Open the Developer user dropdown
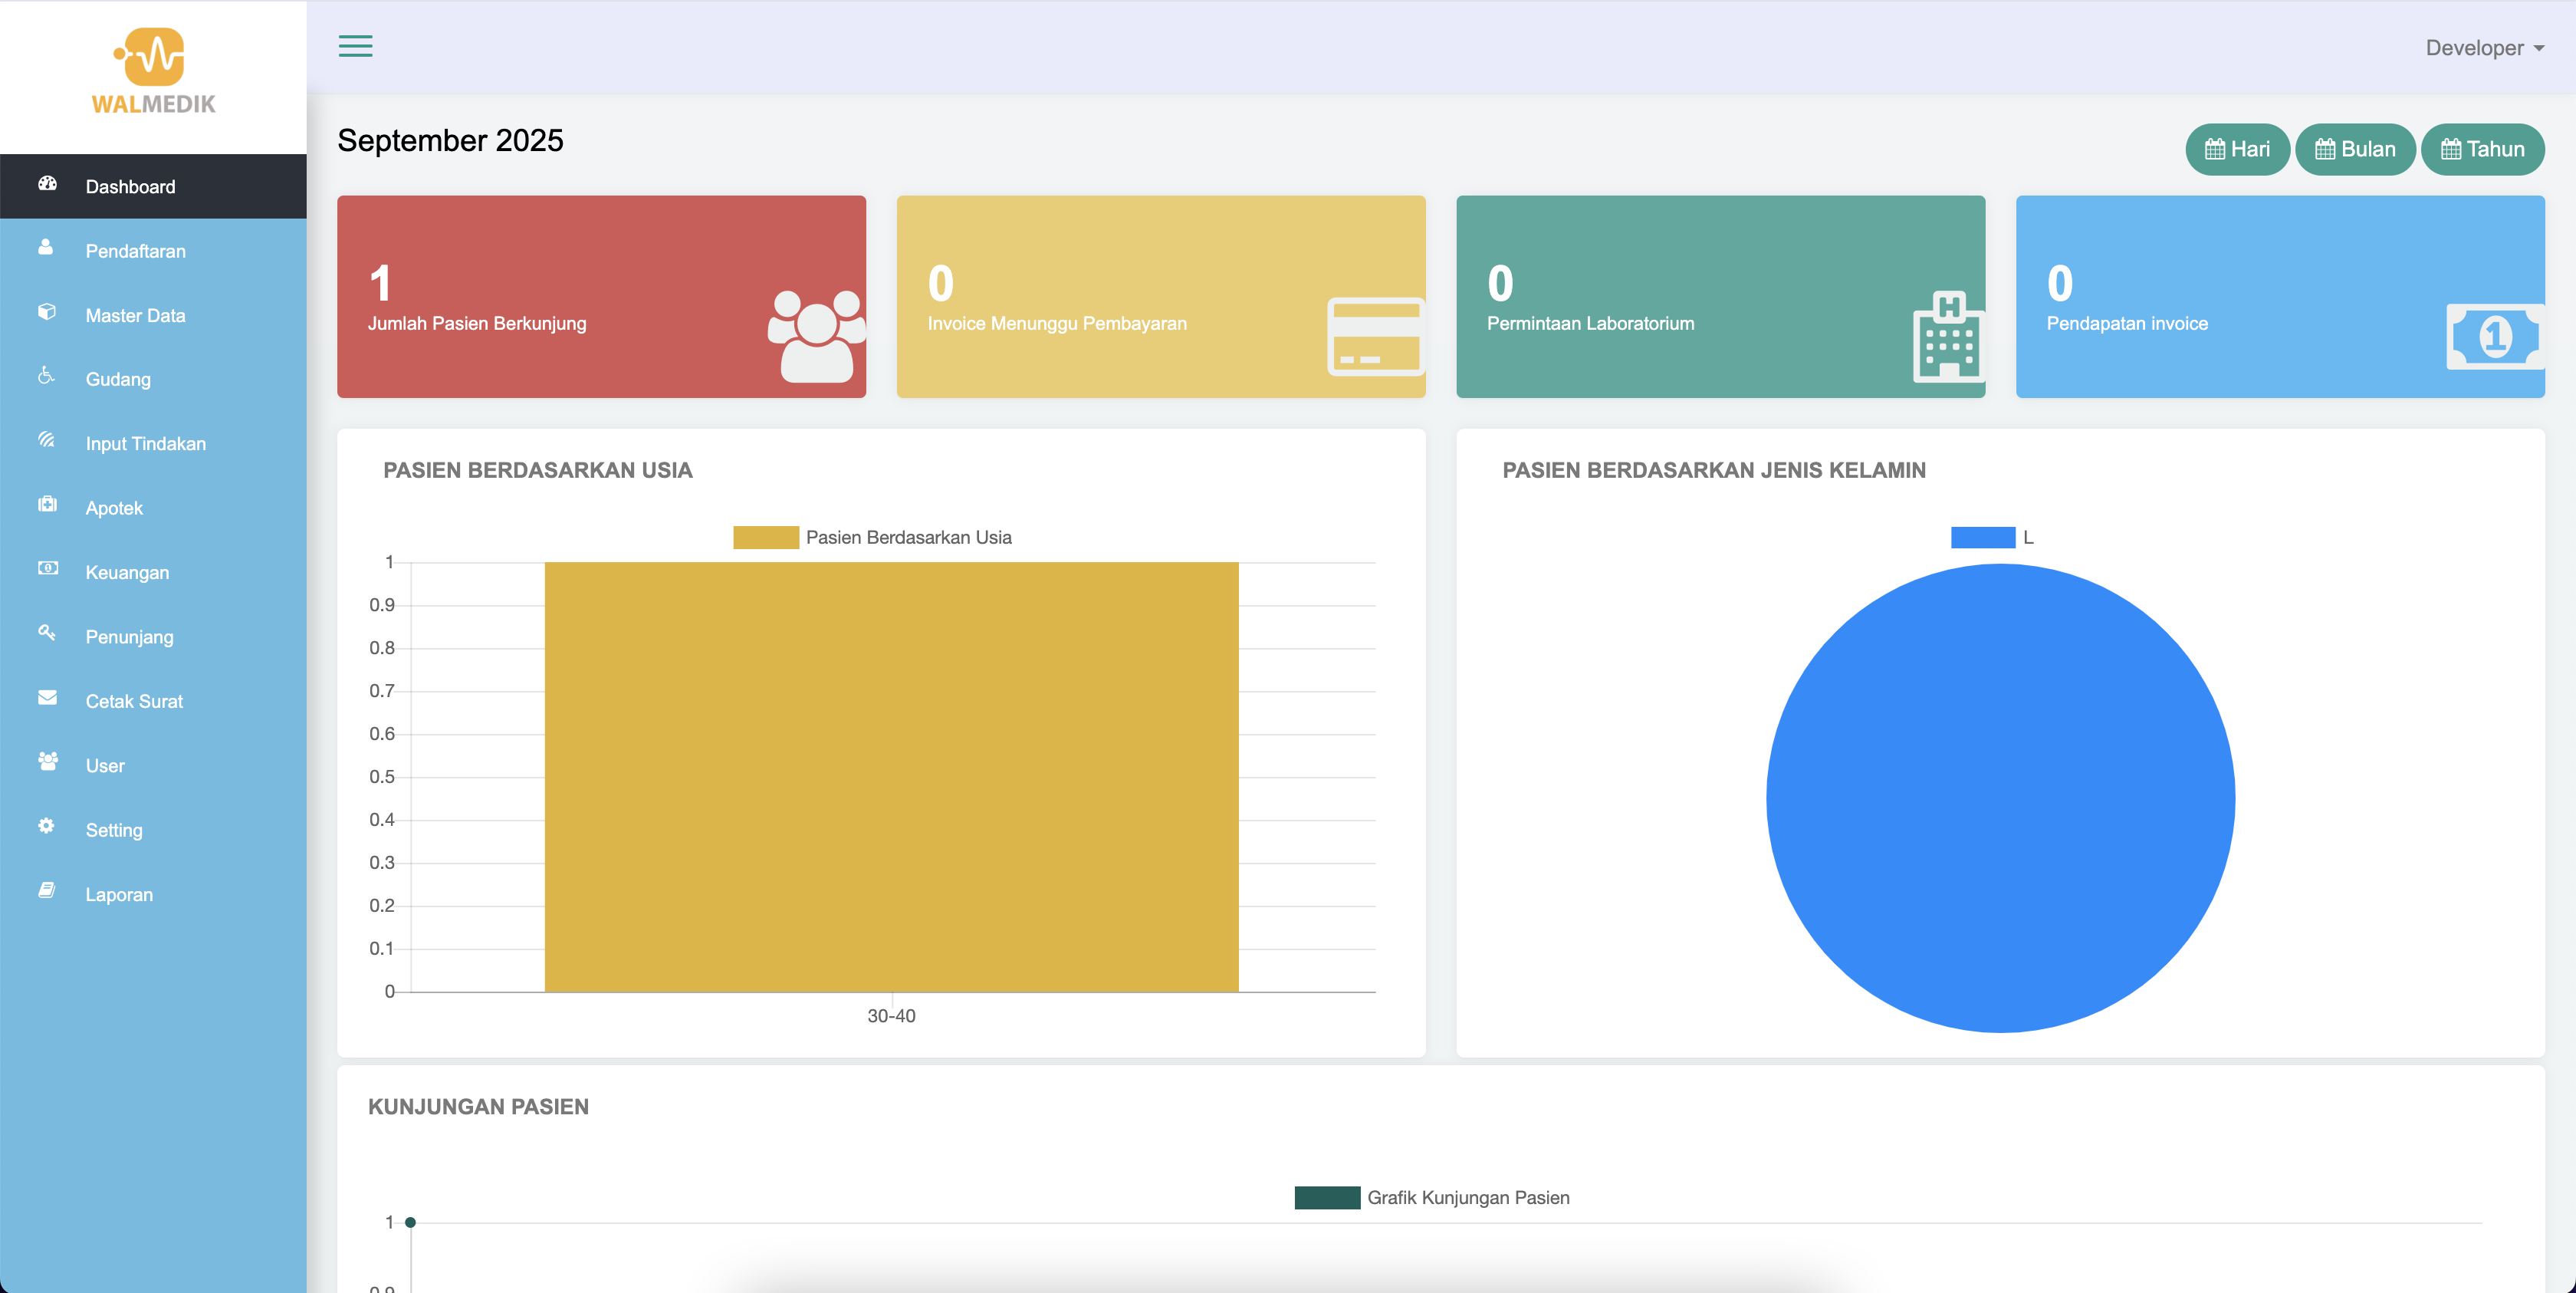The height and width of the screenshot is (1293, 2576). (2484, 48)
